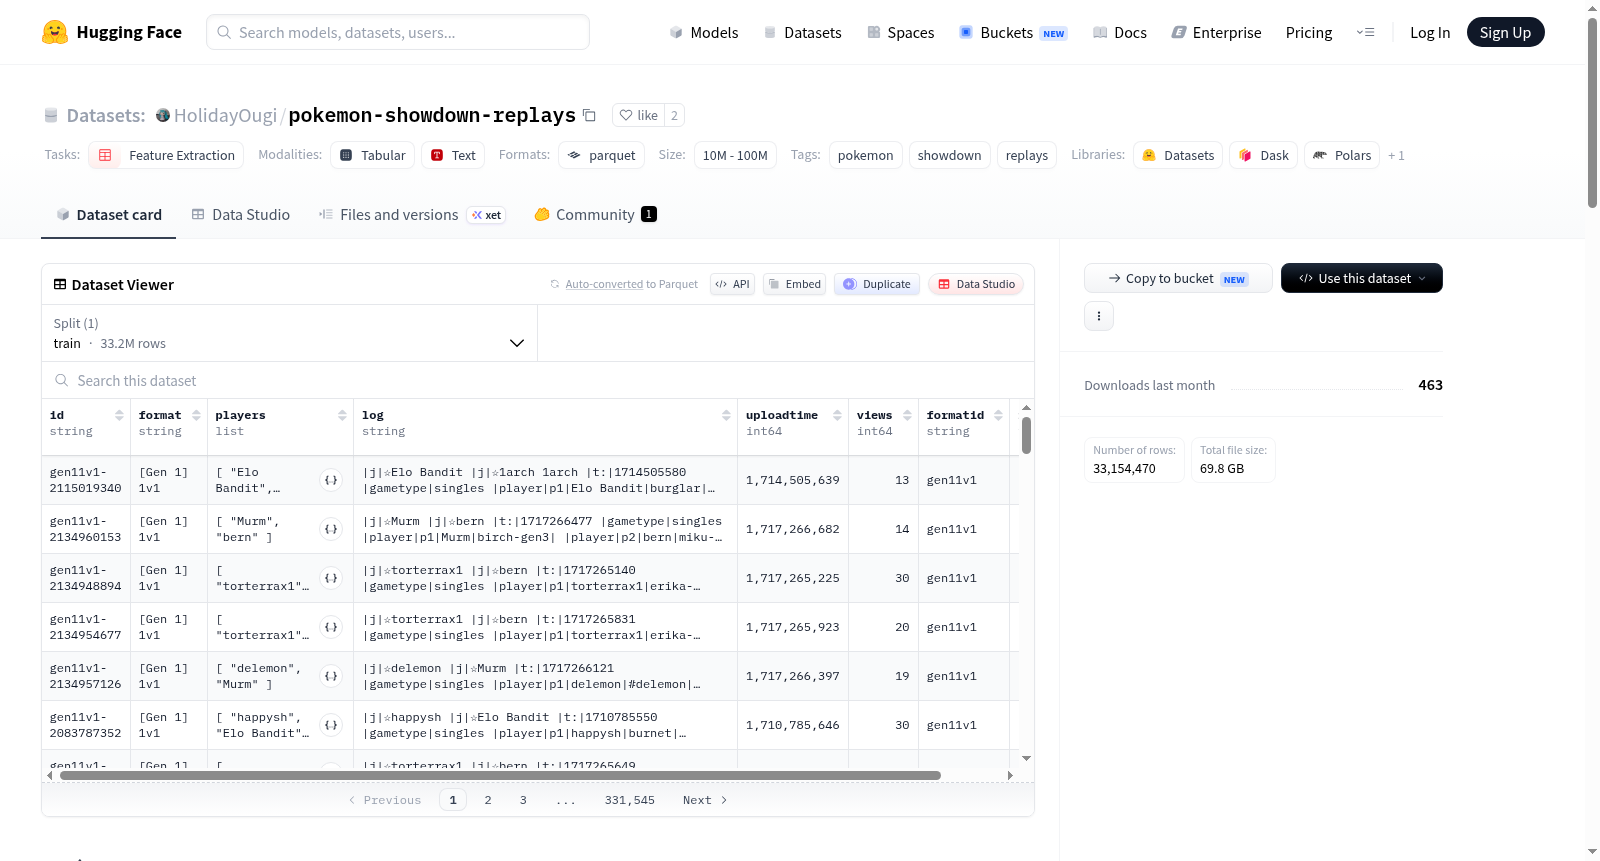Open the Split train dropdown
Screen dimensions: 1600x861
point(289,333)
